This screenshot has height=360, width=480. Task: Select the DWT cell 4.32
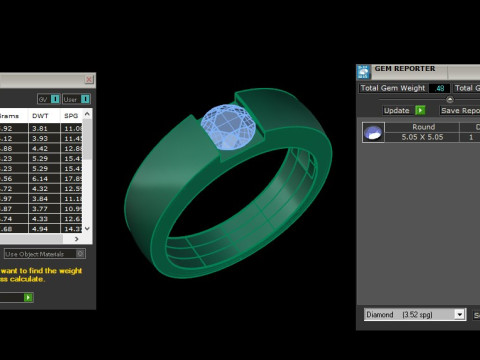point(44,189)
